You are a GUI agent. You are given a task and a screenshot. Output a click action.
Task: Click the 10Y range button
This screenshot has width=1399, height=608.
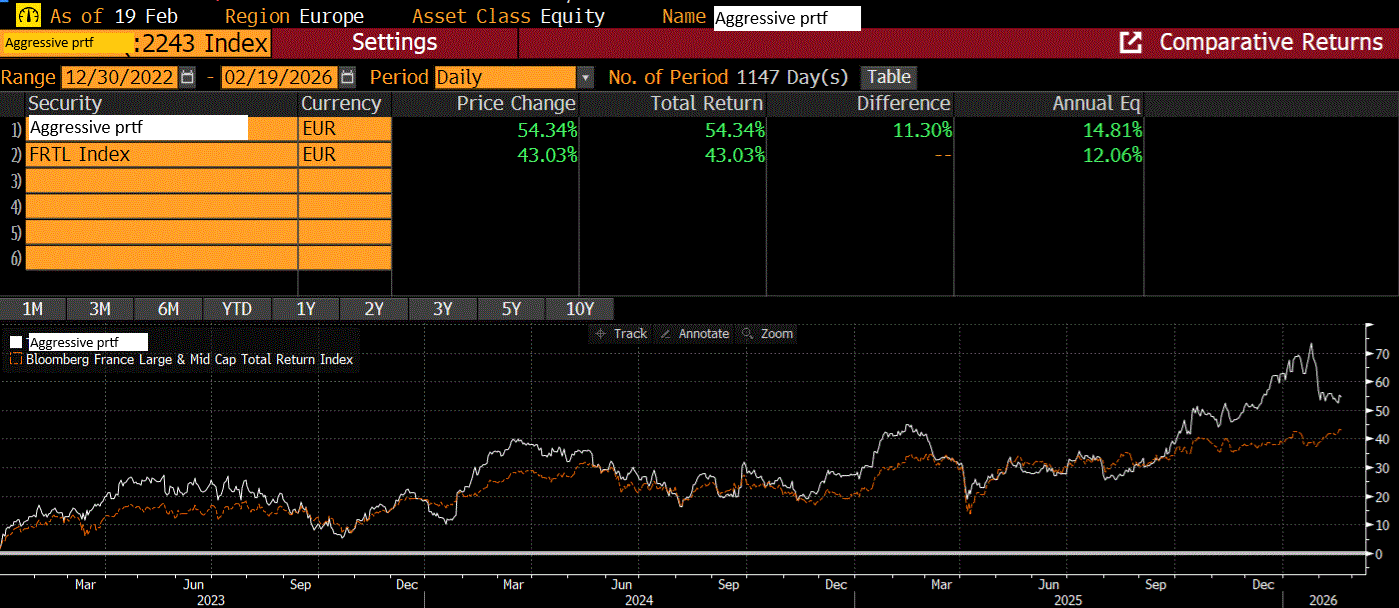(580, 309)
